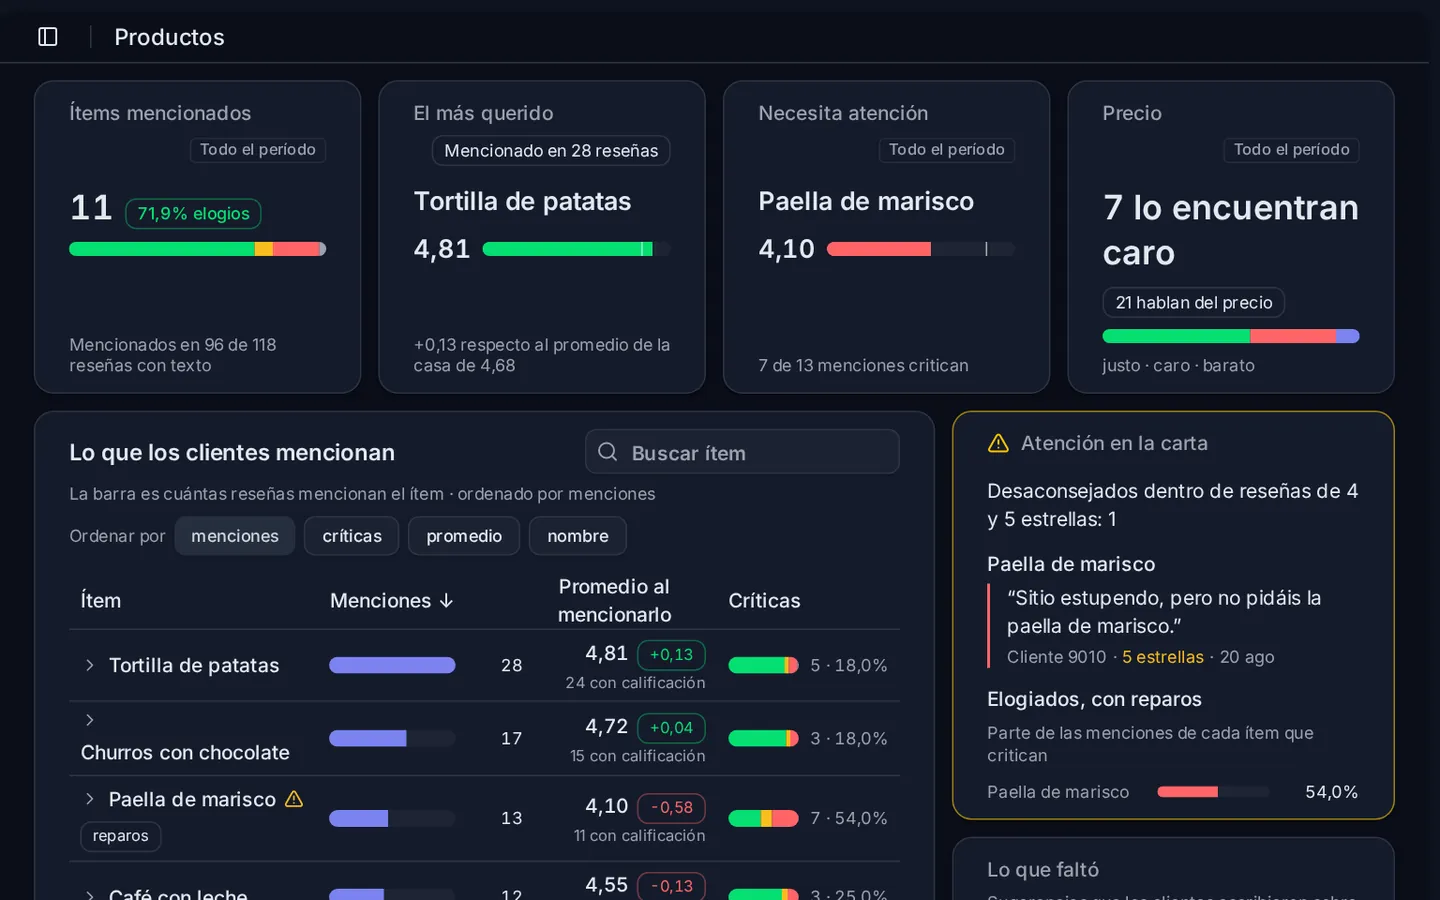Image resolution: width=1440 pixels, height=900 pixels.
Task: Click the Ítems mencionados sentiment bar
Action: coord(197,249)
